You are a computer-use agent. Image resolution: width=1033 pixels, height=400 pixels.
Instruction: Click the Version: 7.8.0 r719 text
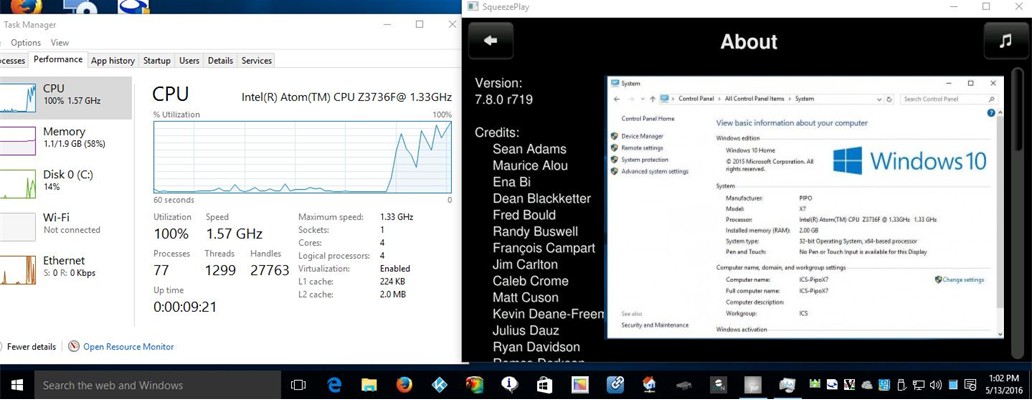pyautogui.click(x=504, y=92)
